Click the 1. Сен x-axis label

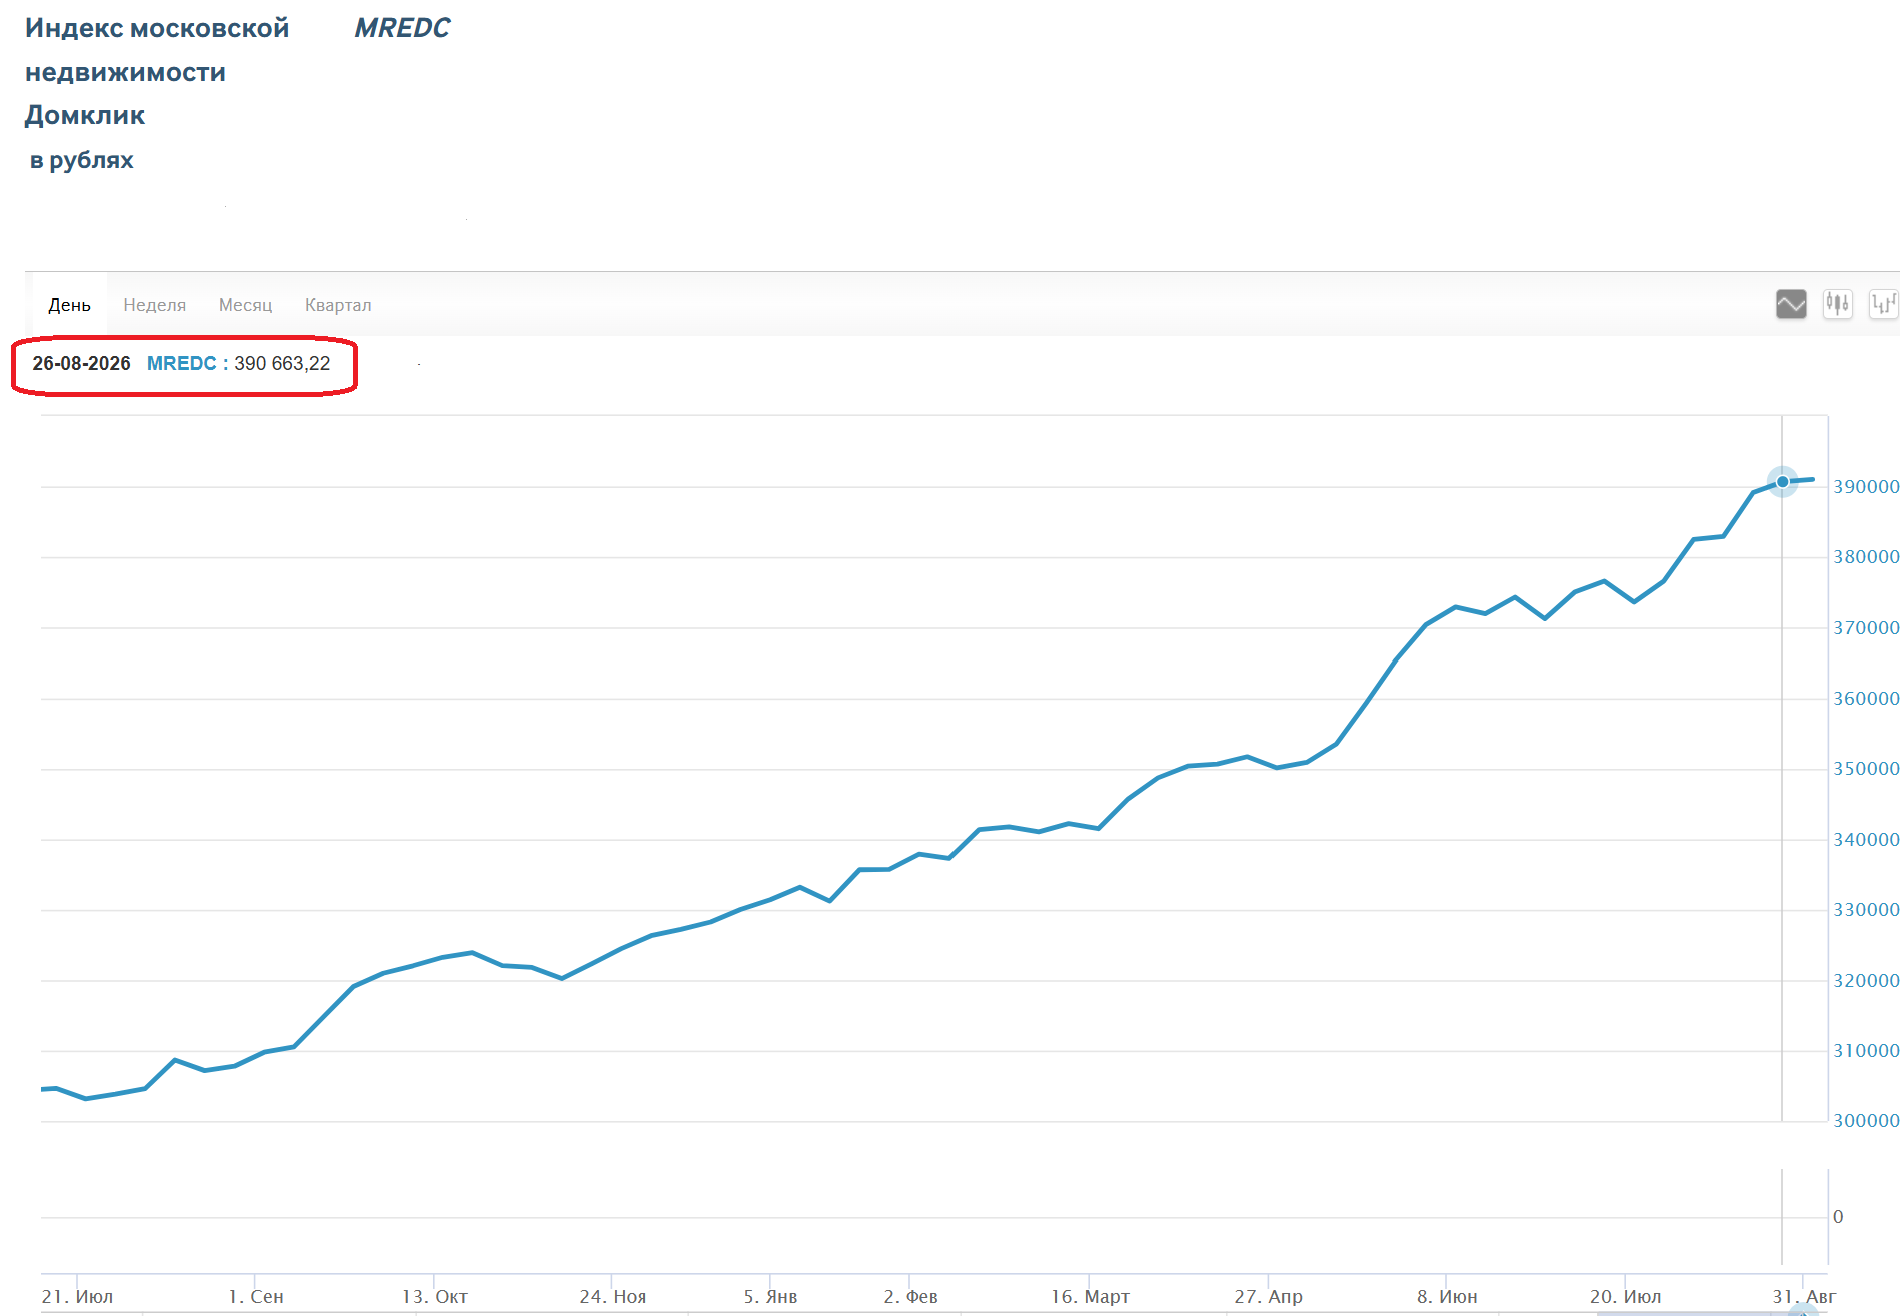(256, 1297)
